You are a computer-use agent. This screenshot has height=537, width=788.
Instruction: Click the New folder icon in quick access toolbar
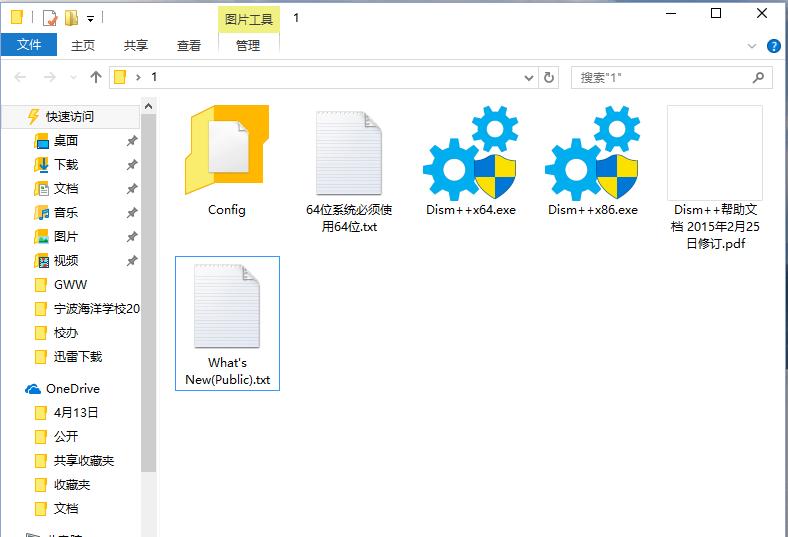(x=71, y=18)
